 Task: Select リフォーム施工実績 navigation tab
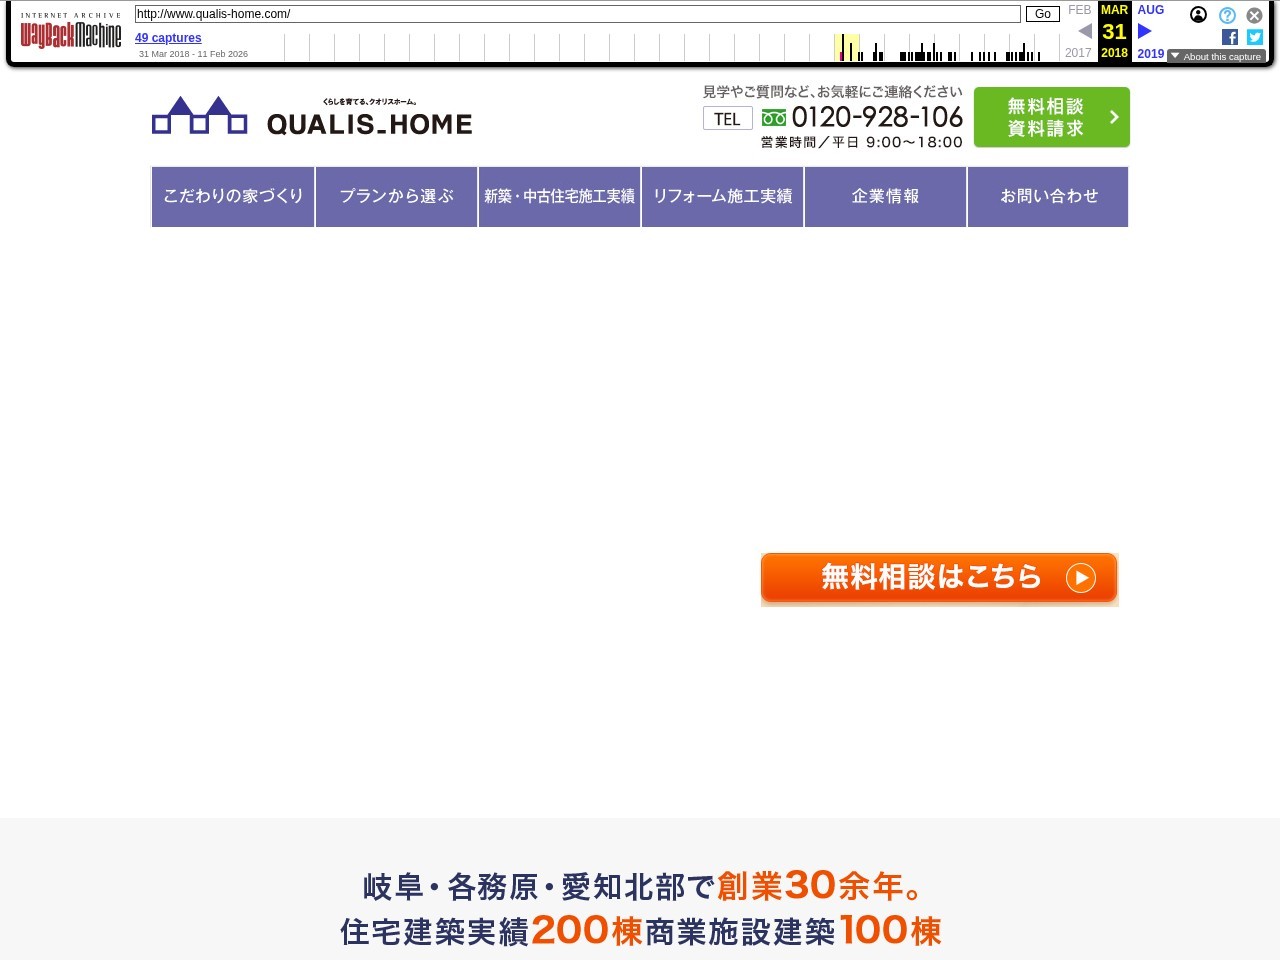pyautogui.click(x=722, y=197)
